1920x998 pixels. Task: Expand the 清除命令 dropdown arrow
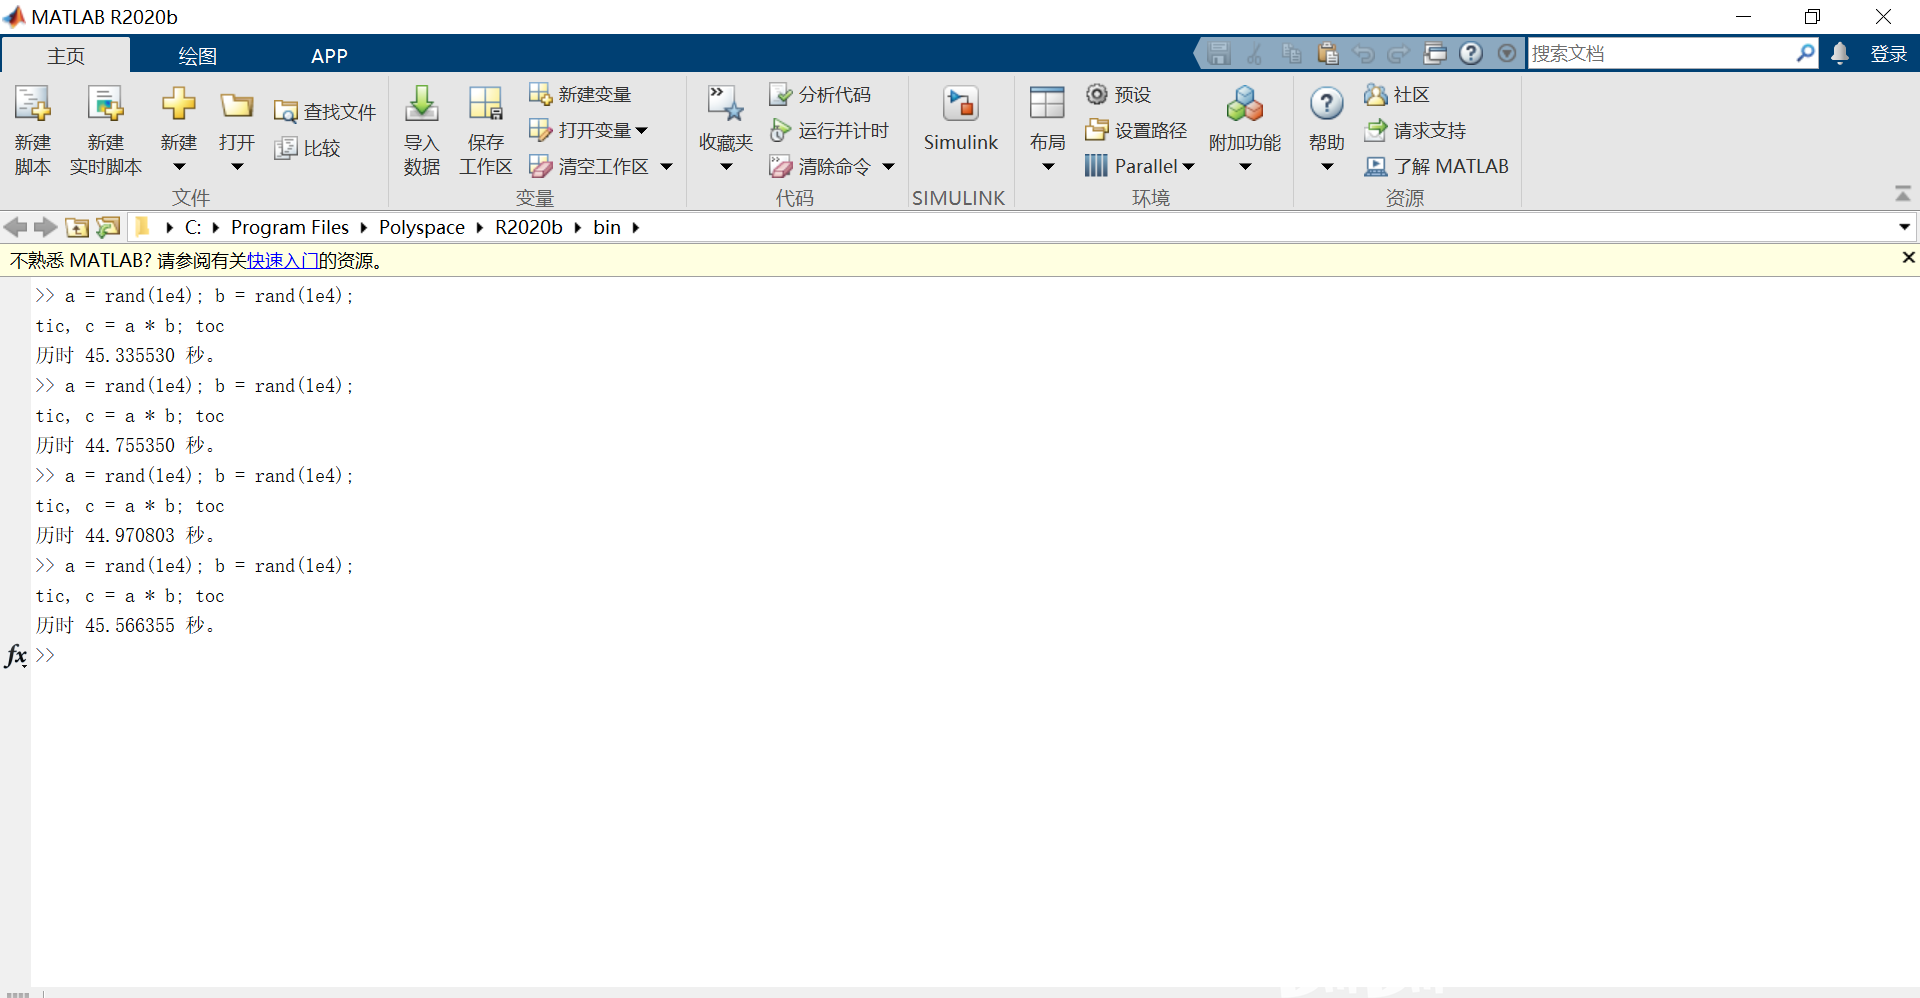tap(888, 167)
